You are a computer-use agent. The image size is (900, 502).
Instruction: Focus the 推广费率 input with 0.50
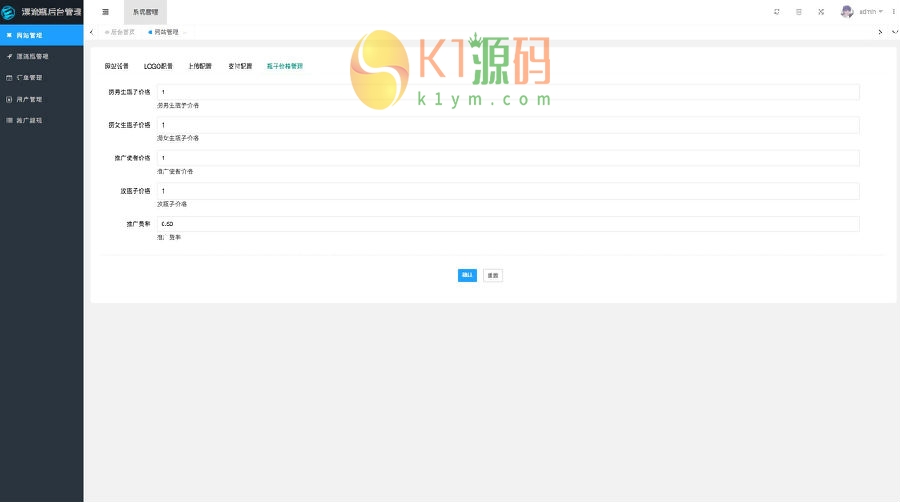point(508,224)
